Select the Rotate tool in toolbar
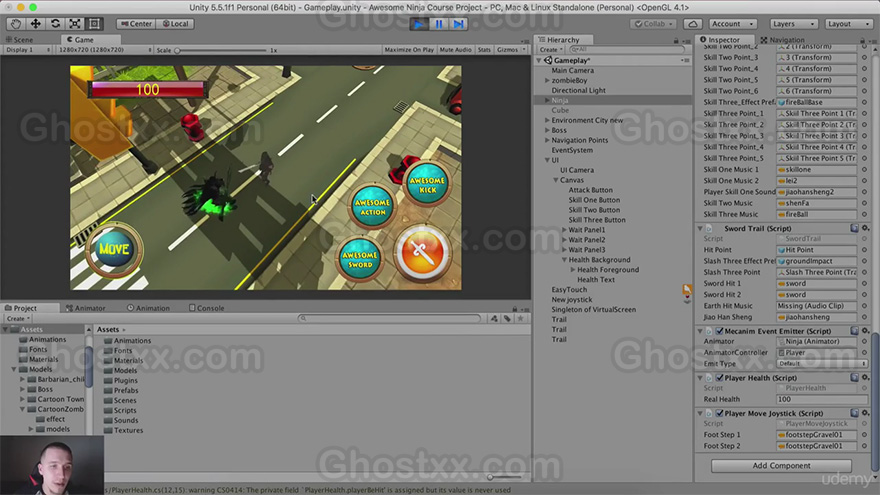 pos(55,24)
